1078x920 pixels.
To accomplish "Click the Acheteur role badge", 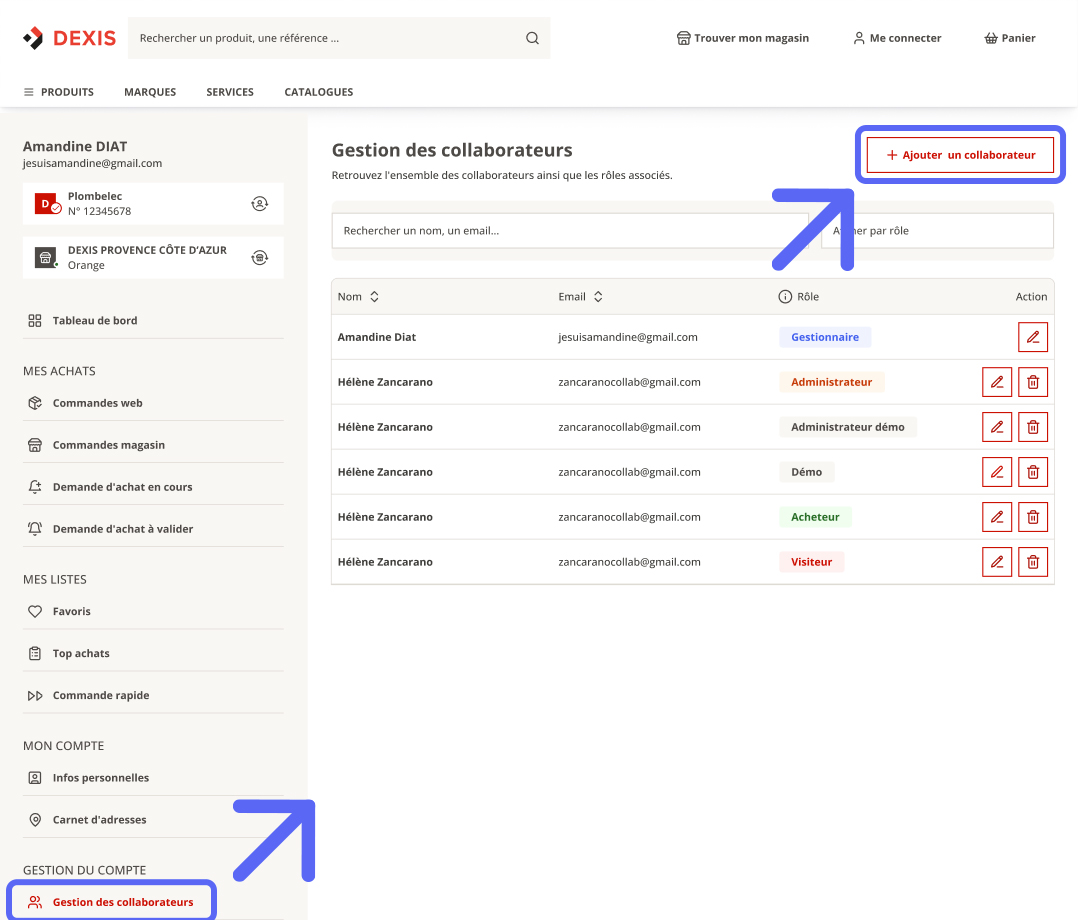I will [x=815, y=517].
